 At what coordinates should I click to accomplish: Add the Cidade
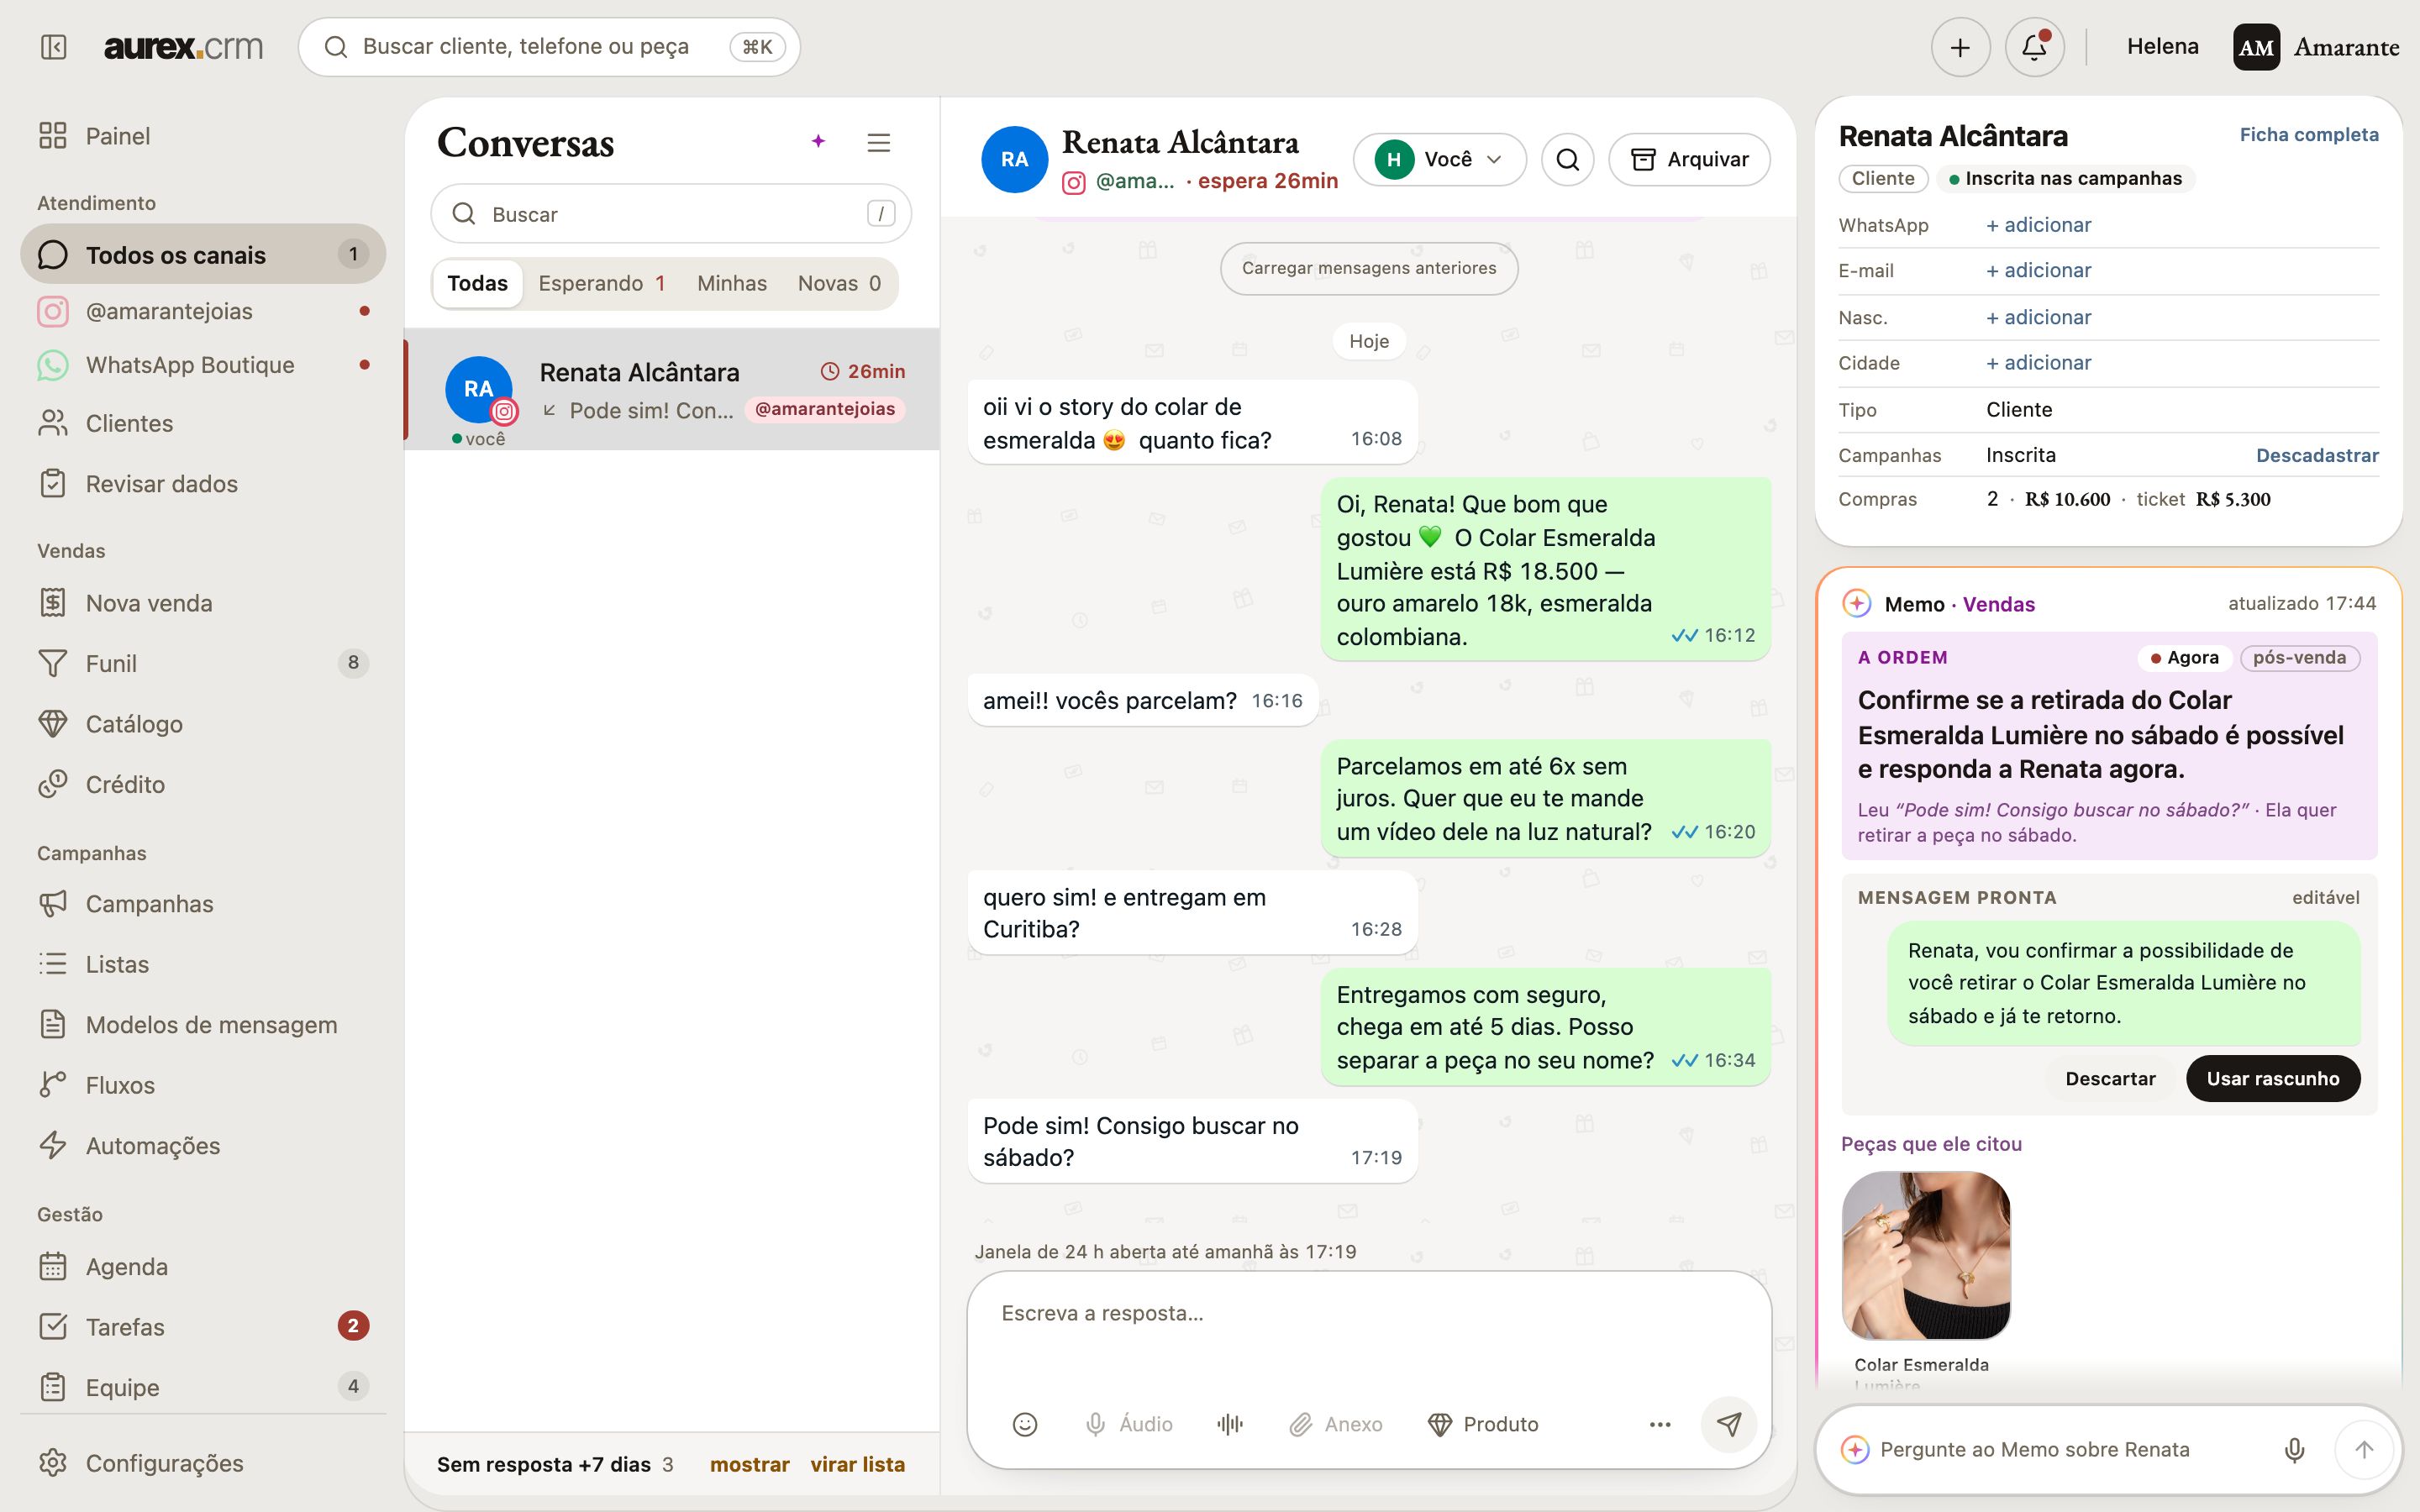click(x=2038, y=363)
